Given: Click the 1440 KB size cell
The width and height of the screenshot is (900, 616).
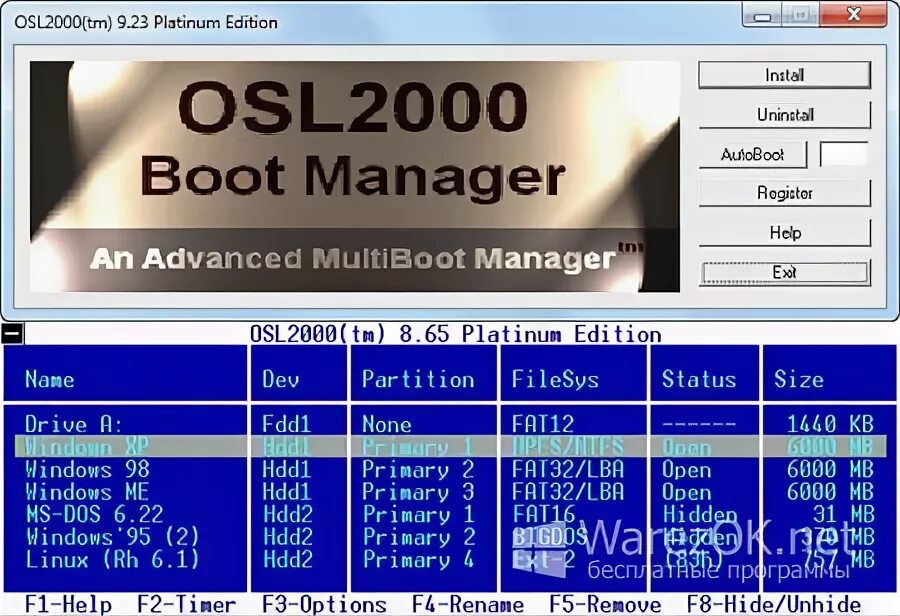Looking at the screenshot, I should pyautogui.click(x=830, y=424).
